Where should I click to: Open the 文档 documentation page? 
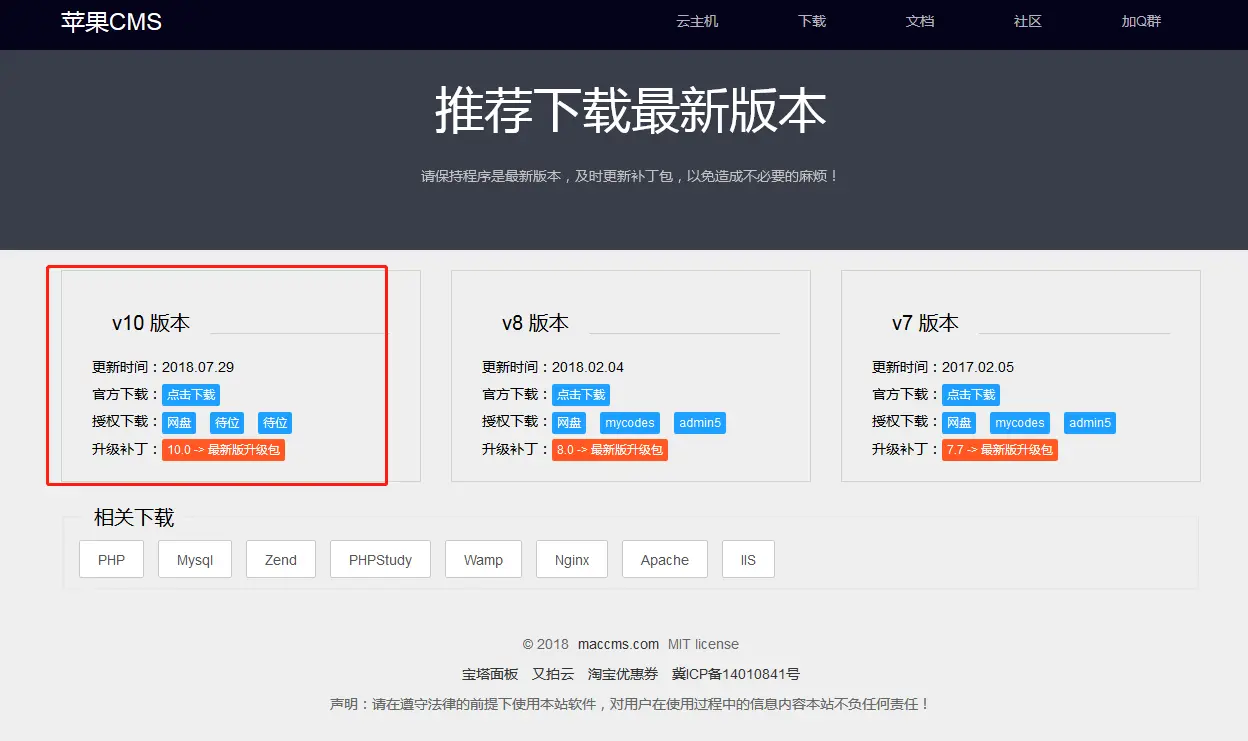tap(919, 21)
